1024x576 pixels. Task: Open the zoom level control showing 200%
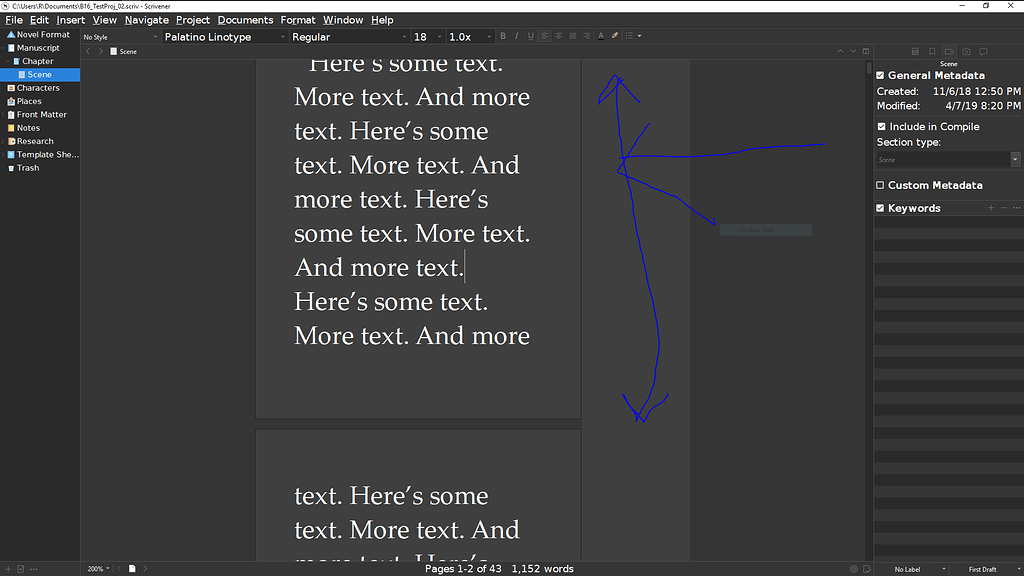[96, 568]
